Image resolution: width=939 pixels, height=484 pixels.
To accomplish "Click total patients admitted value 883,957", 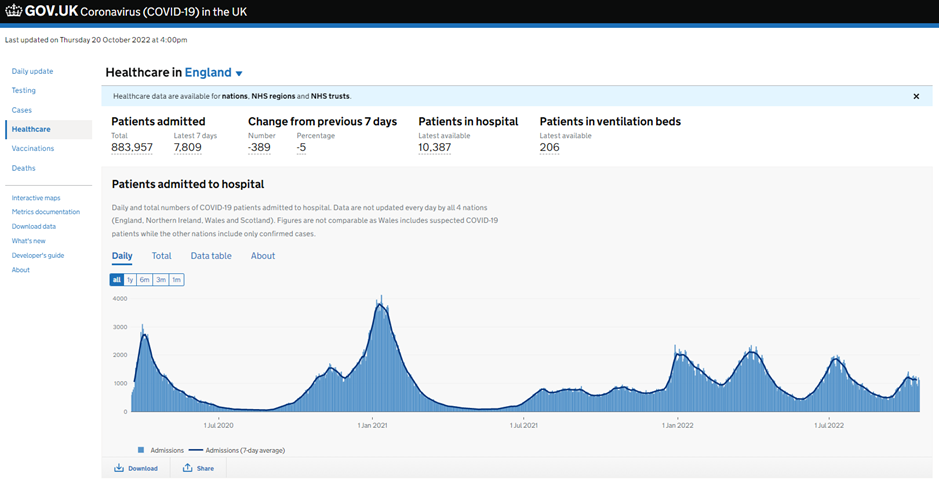I will coord(132,147).
